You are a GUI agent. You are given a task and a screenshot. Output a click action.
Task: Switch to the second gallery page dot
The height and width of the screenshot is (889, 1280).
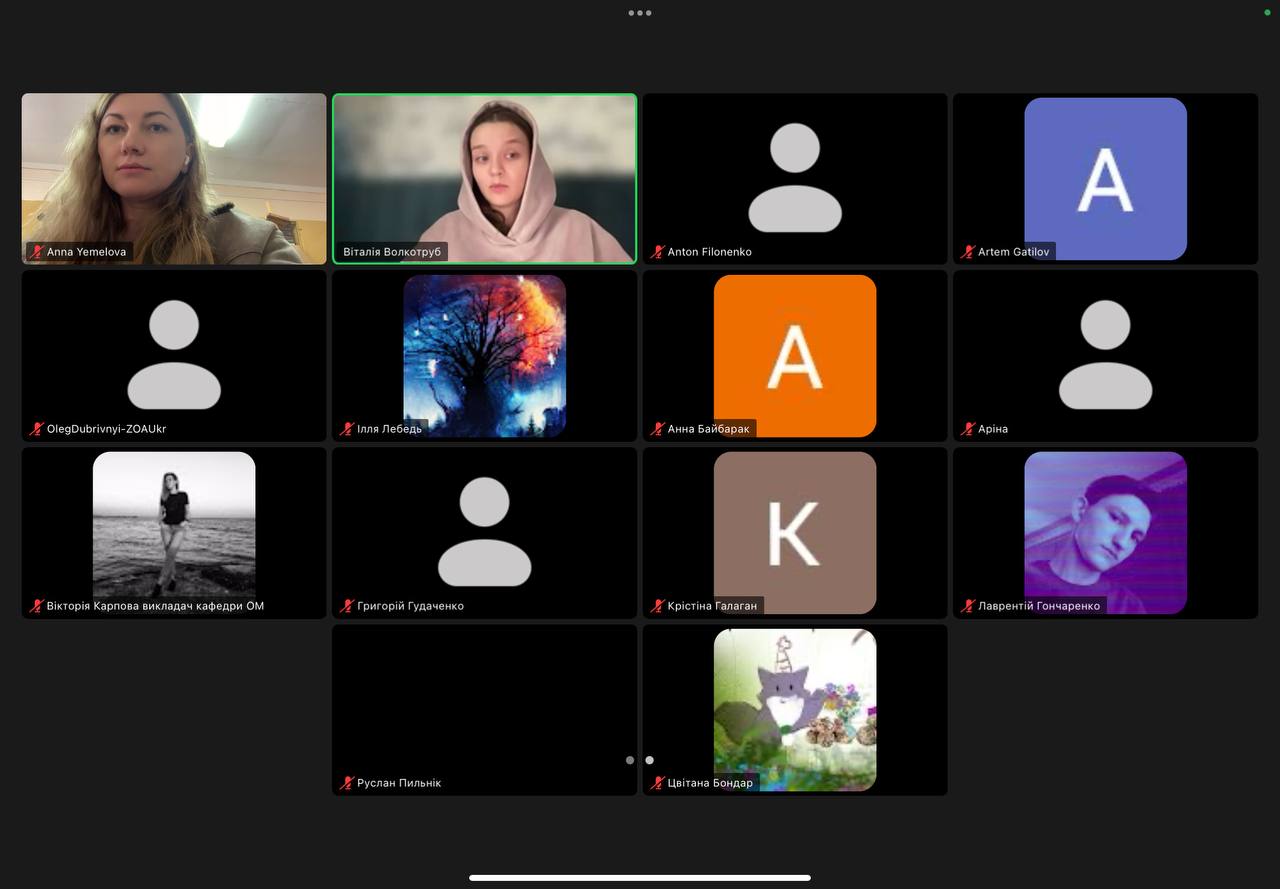649,760
